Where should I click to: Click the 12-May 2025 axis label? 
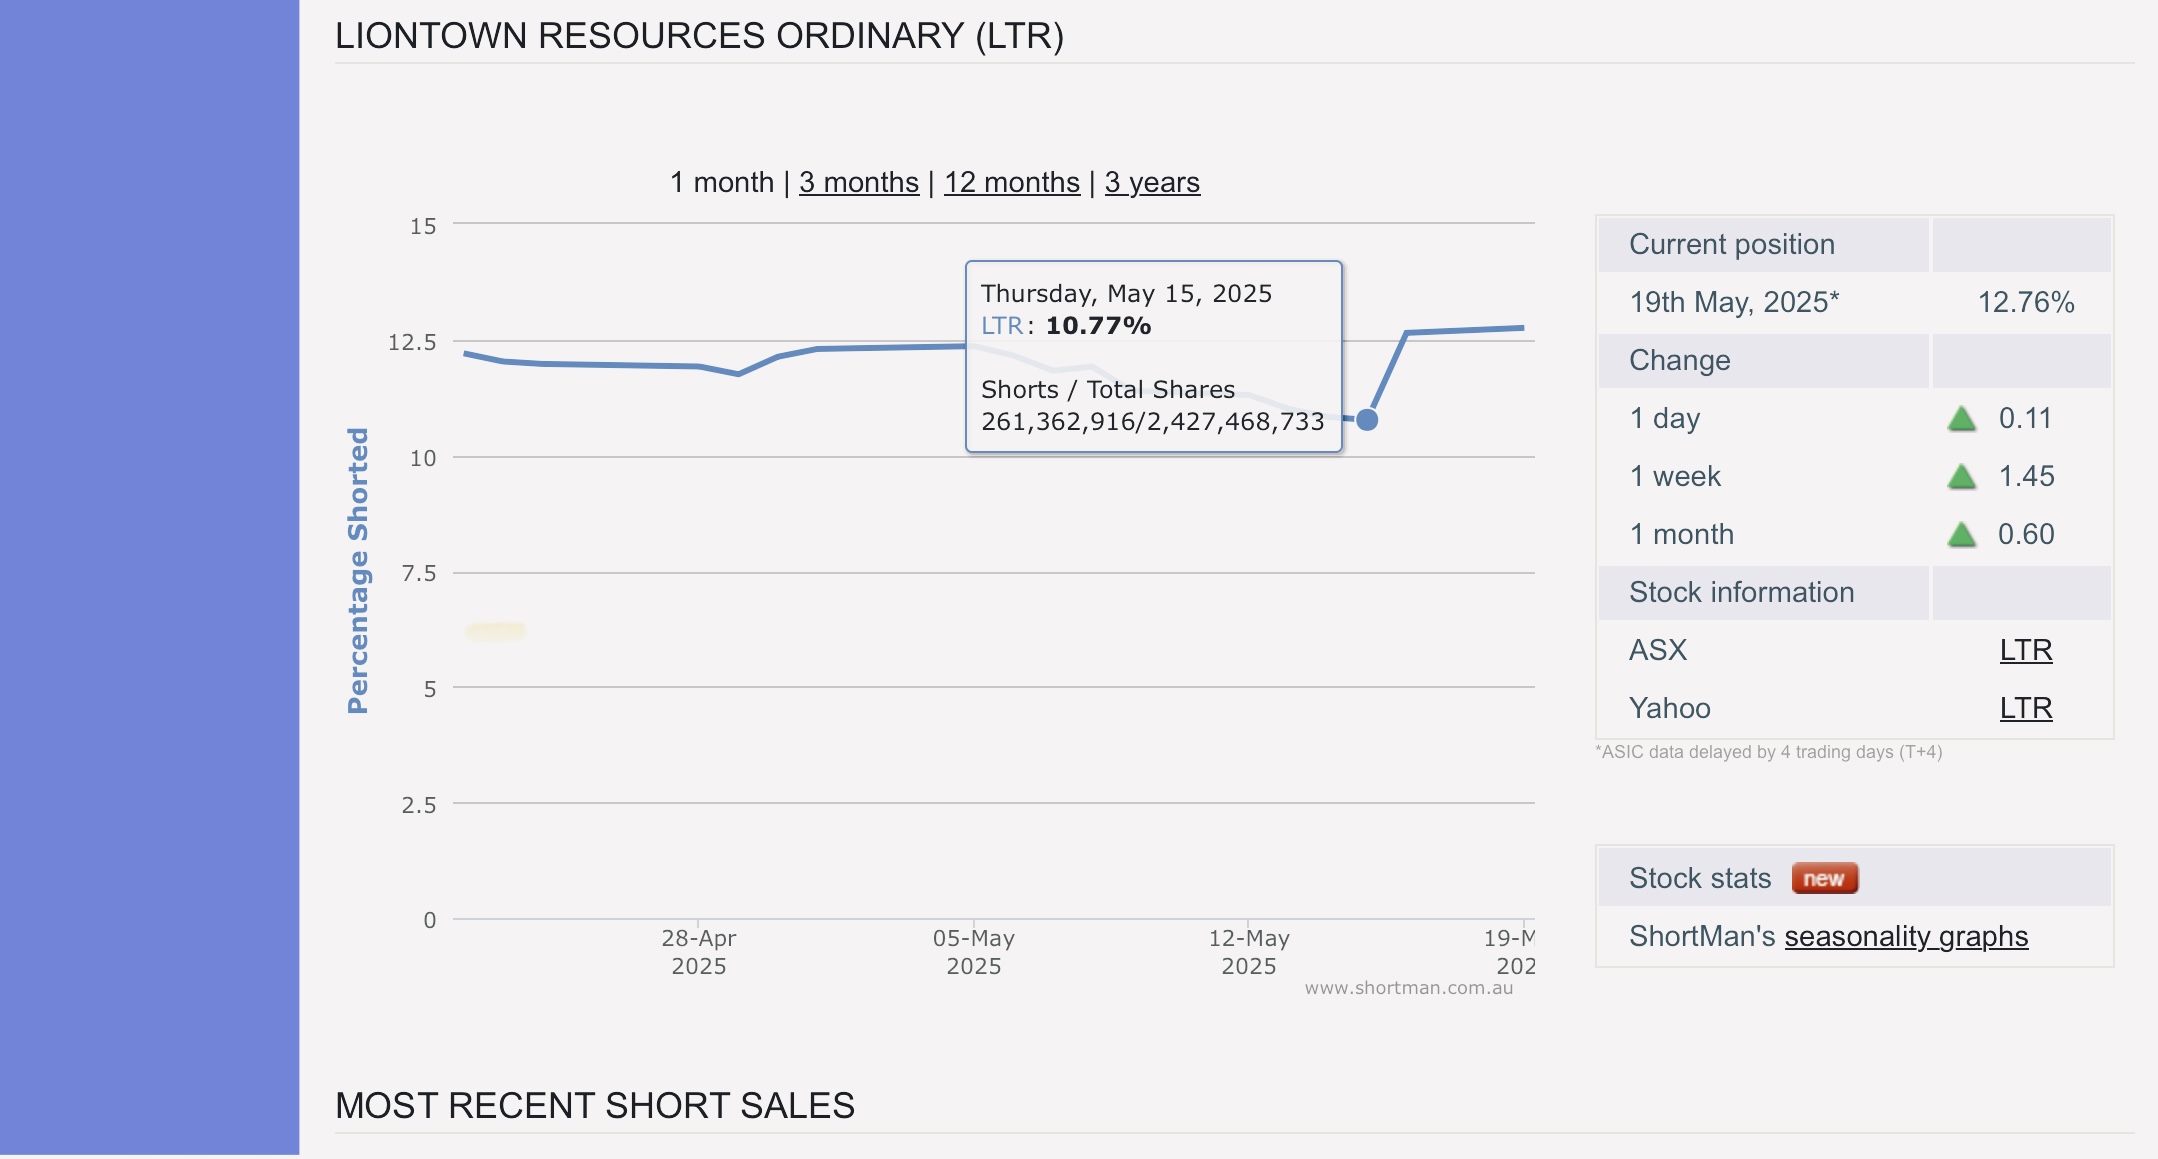click(x=1249, y=952)
